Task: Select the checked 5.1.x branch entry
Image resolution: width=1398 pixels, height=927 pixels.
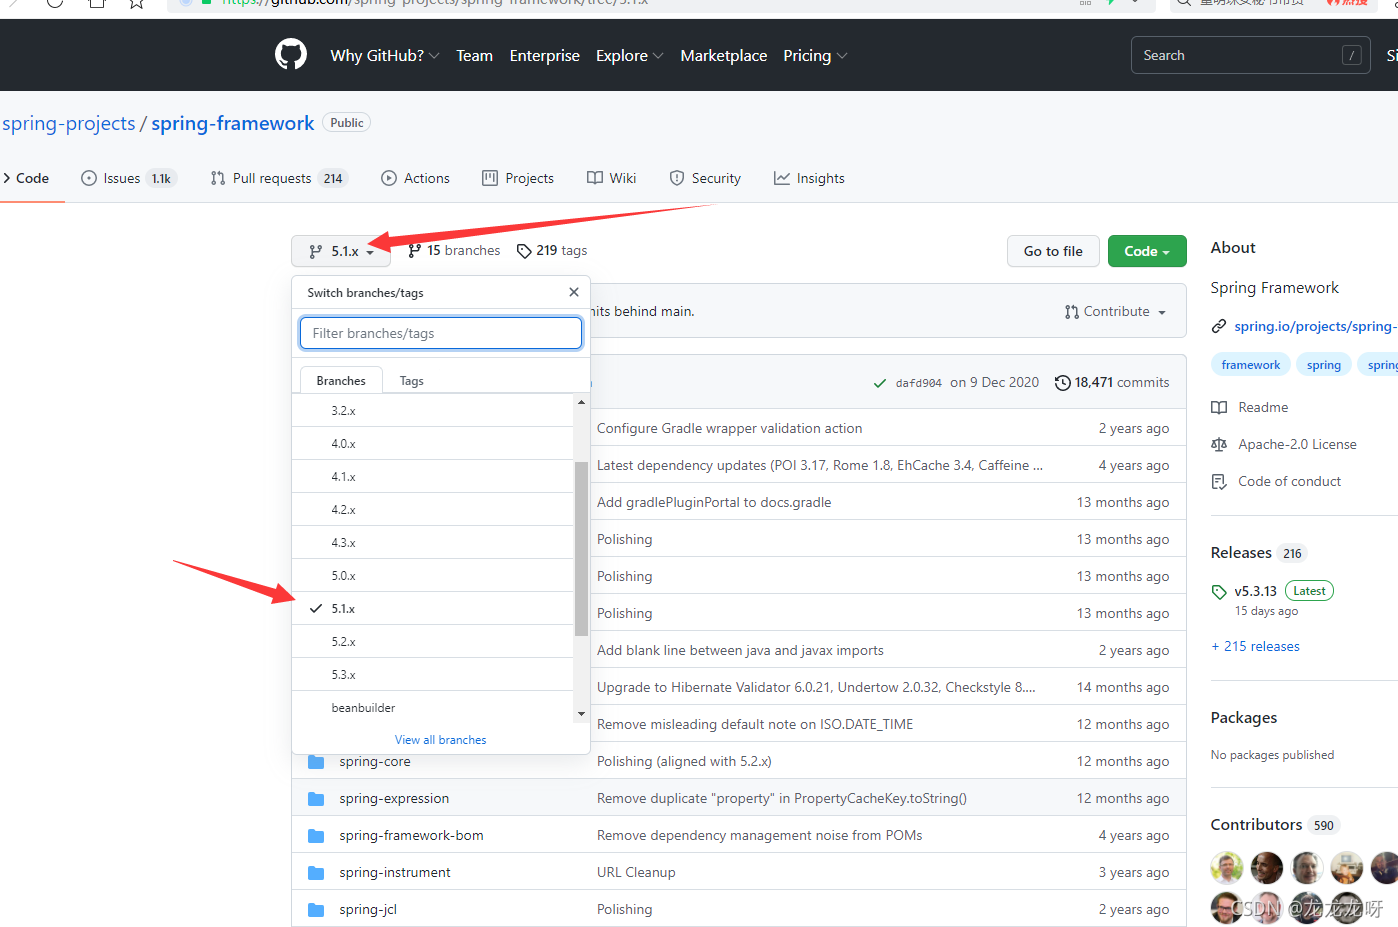Action: tap(432, 609)
